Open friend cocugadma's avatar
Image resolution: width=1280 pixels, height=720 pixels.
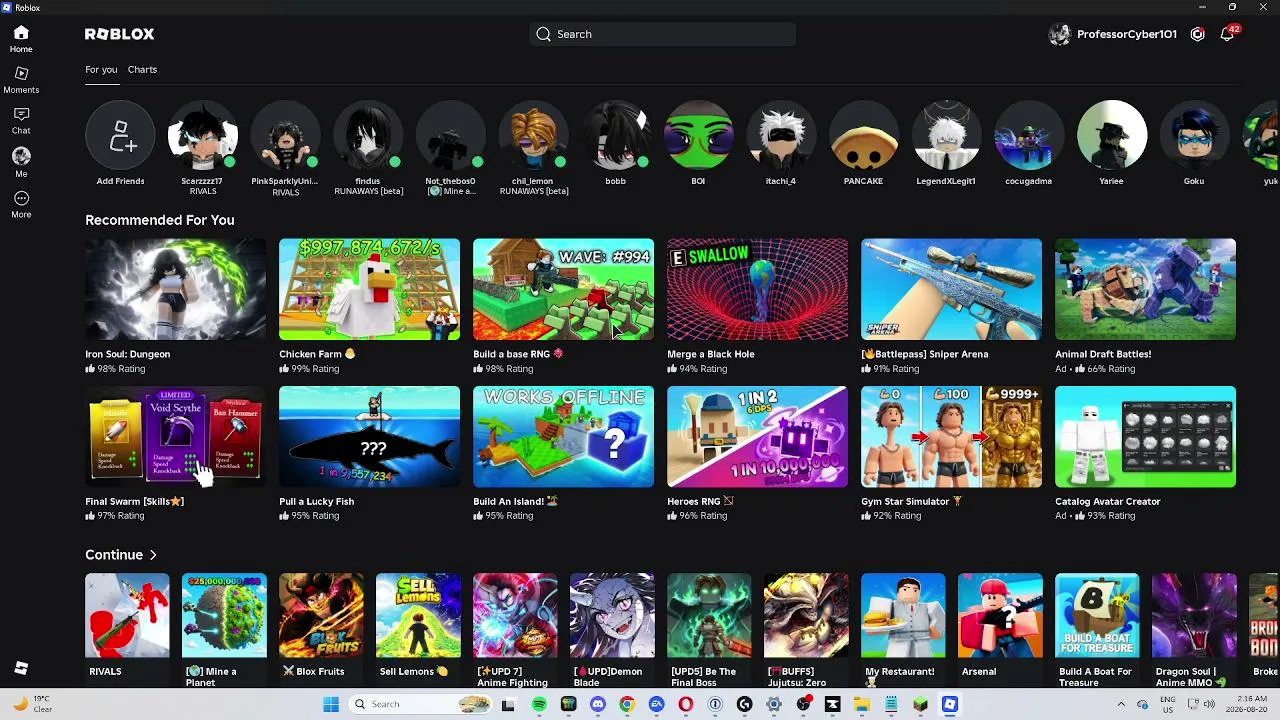(x=1029, y=136)
